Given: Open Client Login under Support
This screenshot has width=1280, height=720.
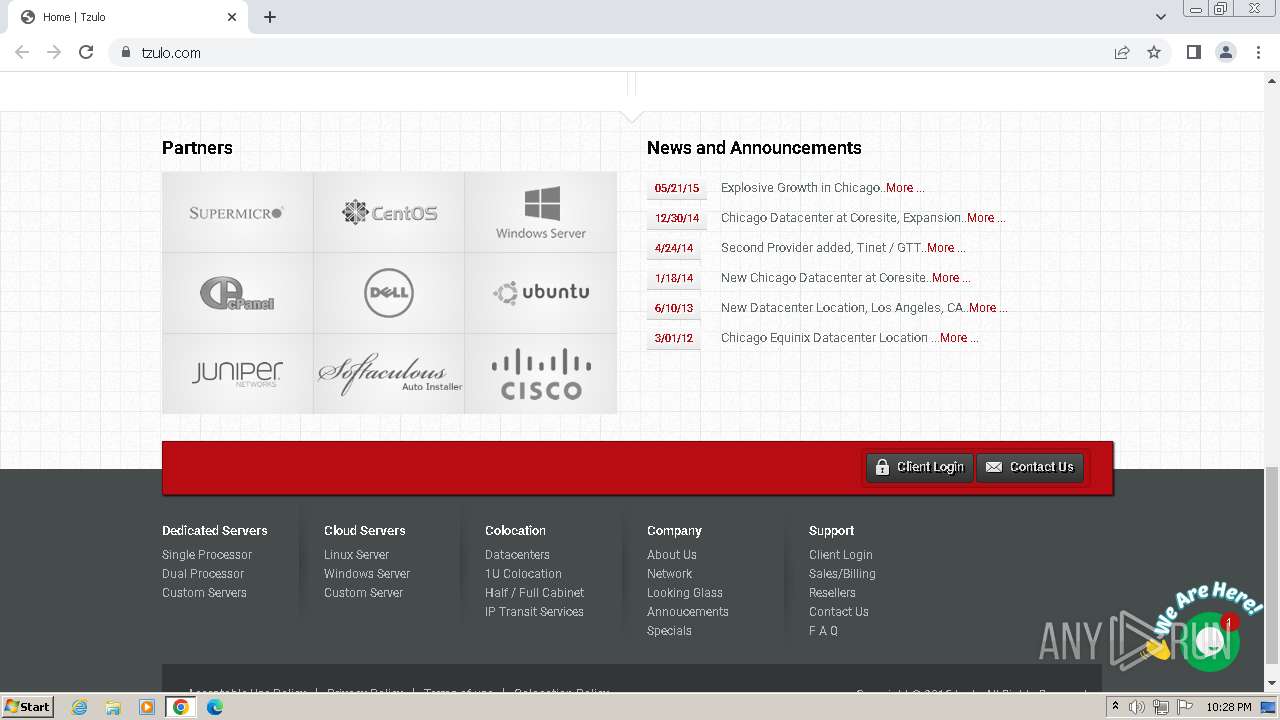Looking at the screenshot, I should point(841,555).
